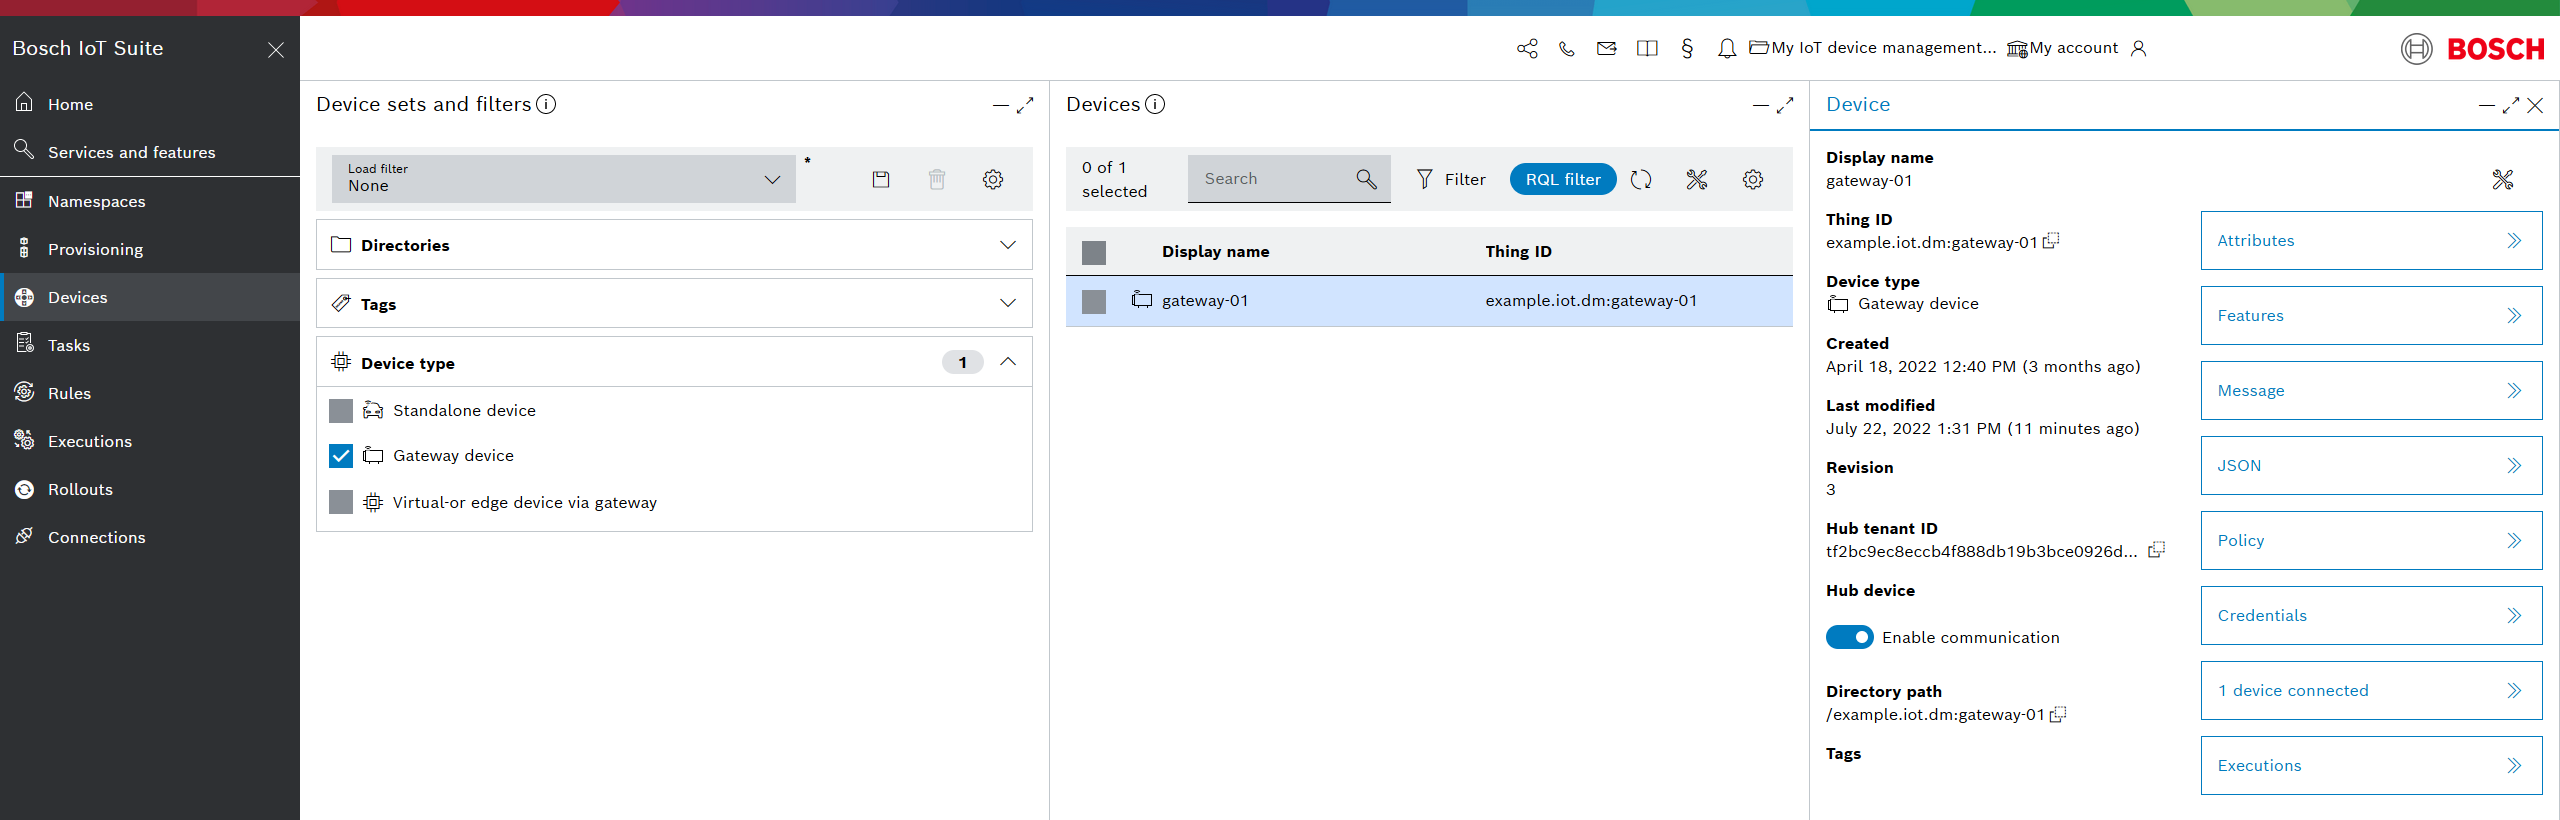Open Devices list settings gear

[1753, 179]
